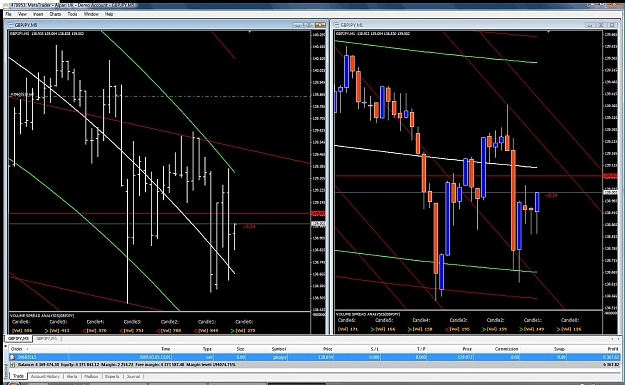Viewport: 625px width, 385px height.
Task: Sort orders by the Time column
Action: click(165, 349)
